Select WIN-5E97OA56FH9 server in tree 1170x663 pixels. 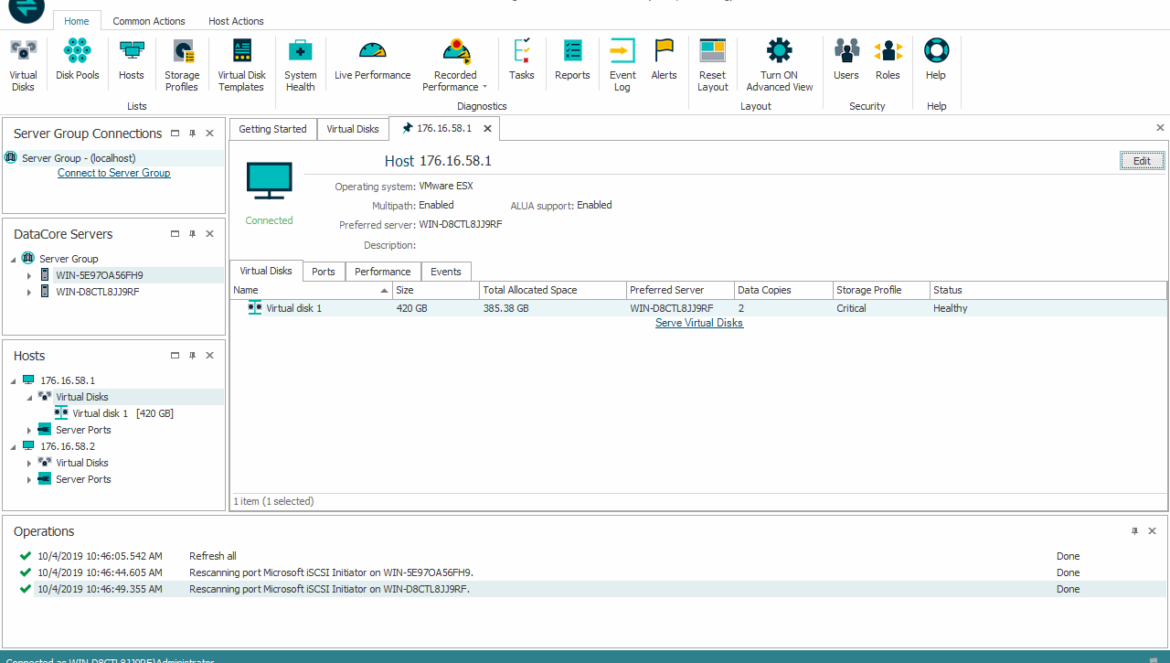click(x=99, y=275)
